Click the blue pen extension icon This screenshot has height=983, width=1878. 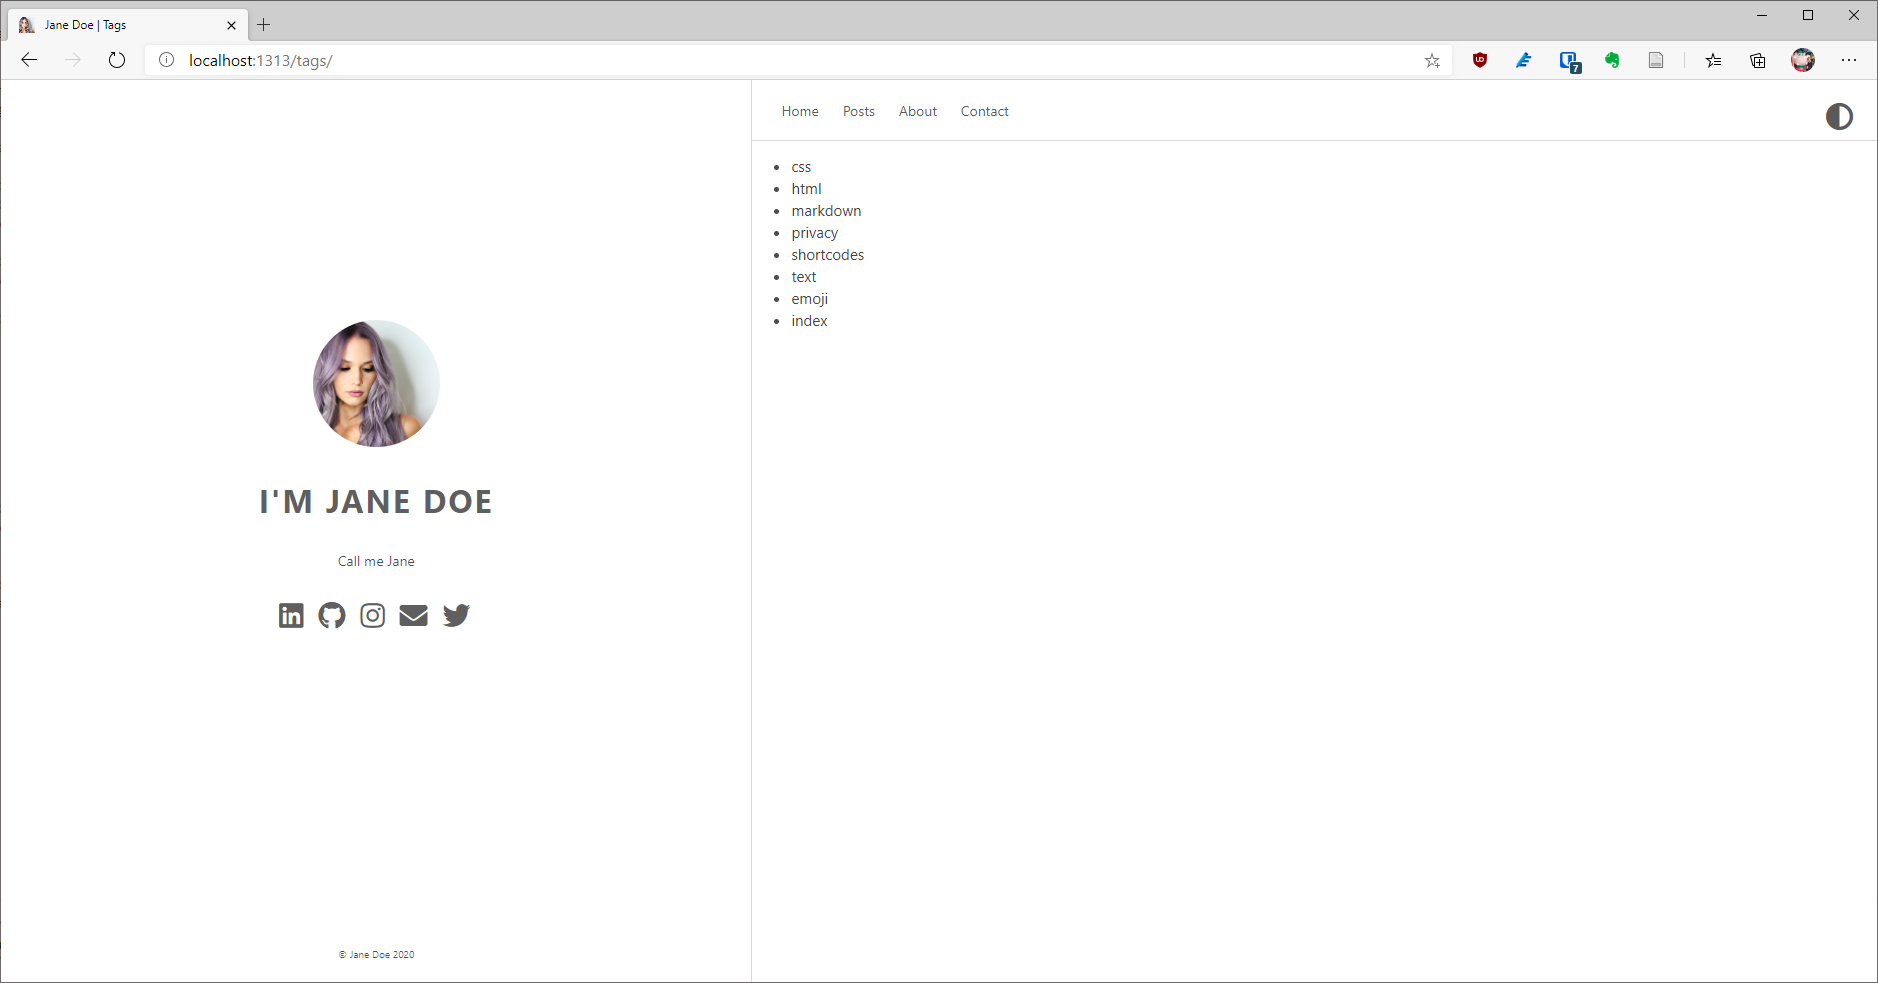coord(1524,60)
